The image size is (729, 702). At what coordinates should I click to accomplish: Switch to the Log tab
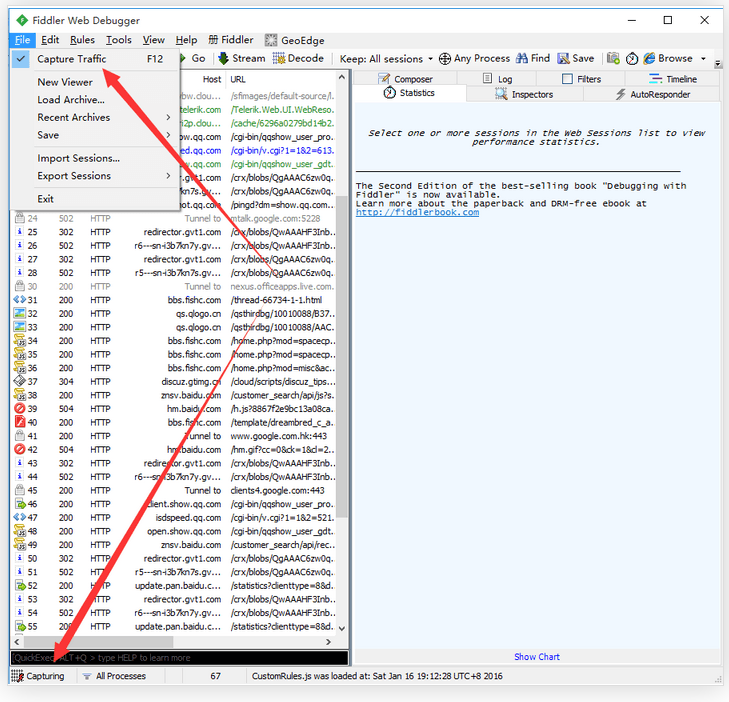497,79
